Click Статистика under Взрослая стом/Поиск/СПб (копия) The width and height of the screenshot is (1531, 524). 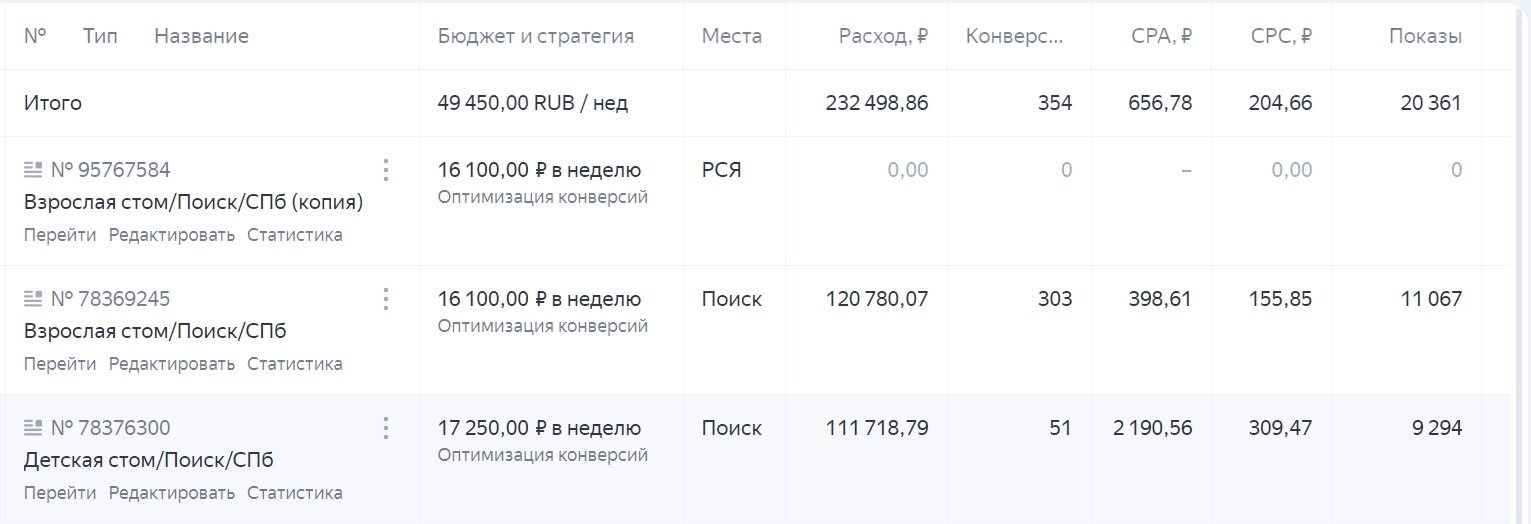295,235
